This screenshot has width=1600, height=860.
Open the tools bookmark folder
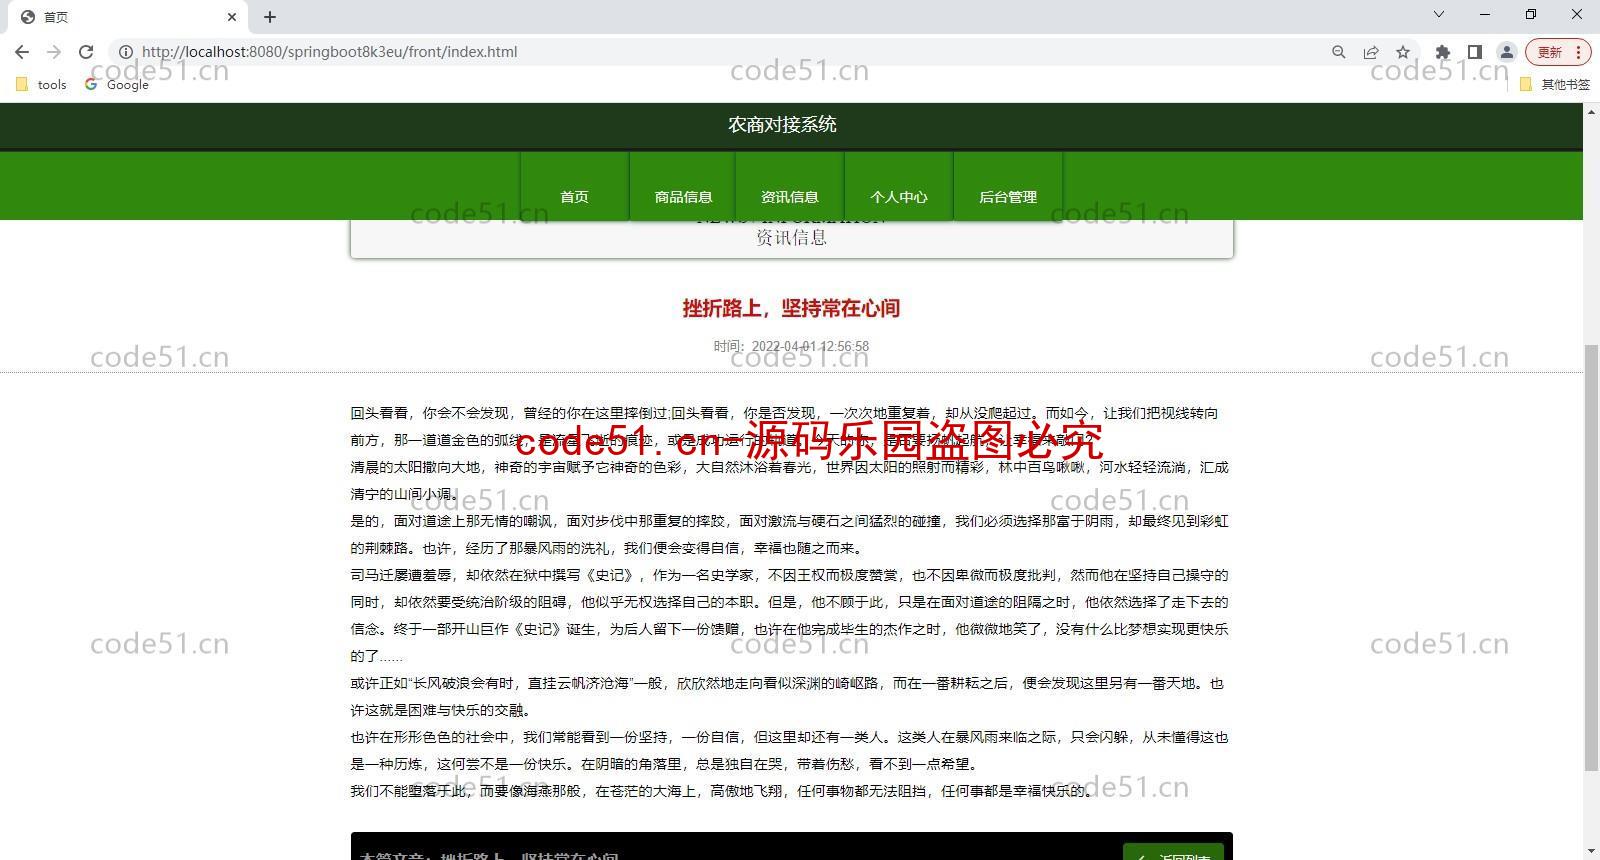(x=41, y=85)
